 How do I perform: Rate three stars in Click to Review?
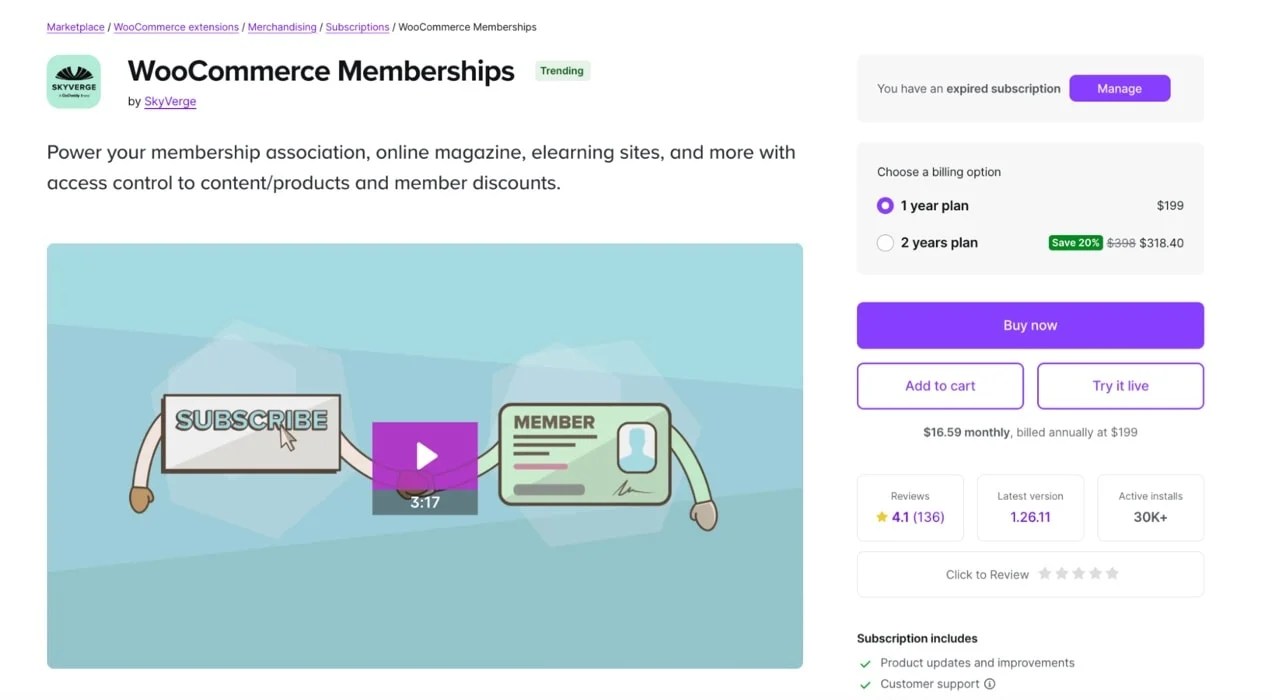click(x=1078, y=574)
